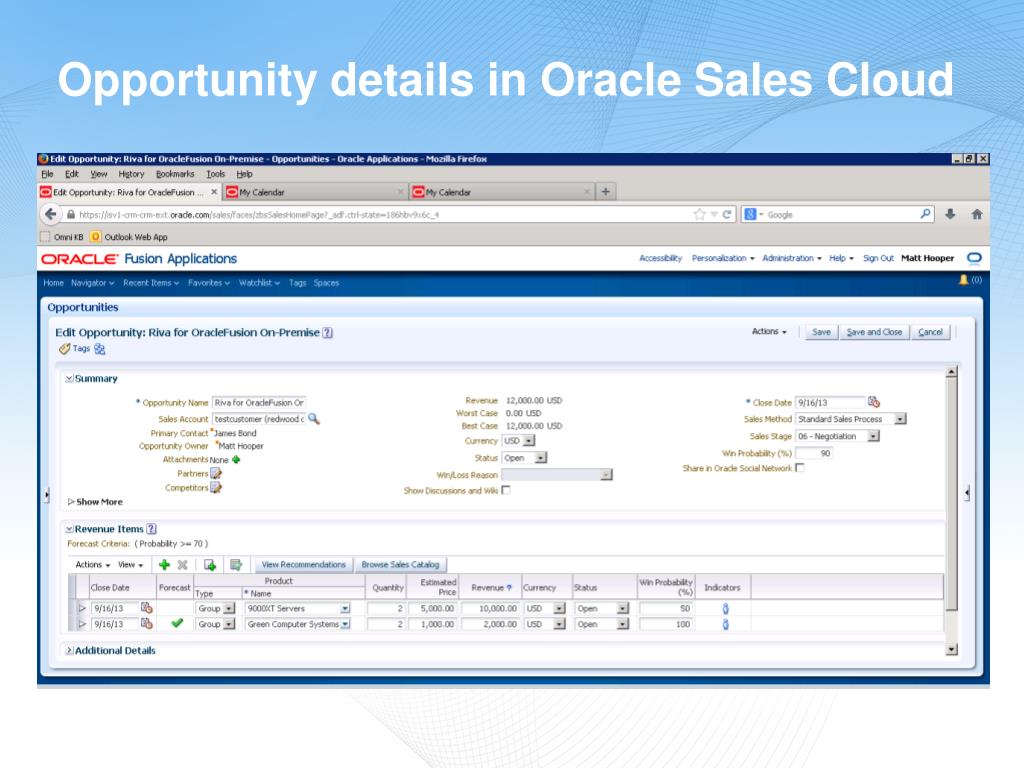Edit Partners with pencil icon
Image resolution: width=1024 pixels, height=768 pixels.
[x=216, y=473]
